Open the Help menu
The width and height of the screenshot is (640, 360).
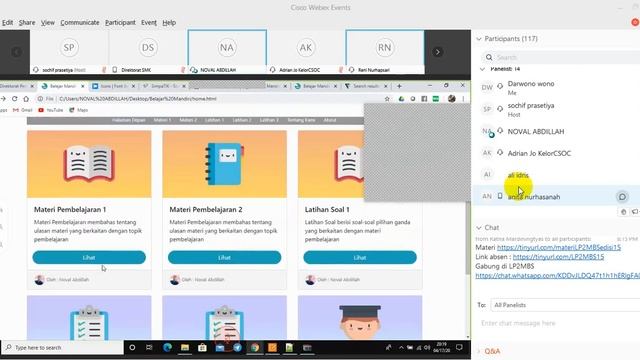pyautogui.click(x=169, y=22)
